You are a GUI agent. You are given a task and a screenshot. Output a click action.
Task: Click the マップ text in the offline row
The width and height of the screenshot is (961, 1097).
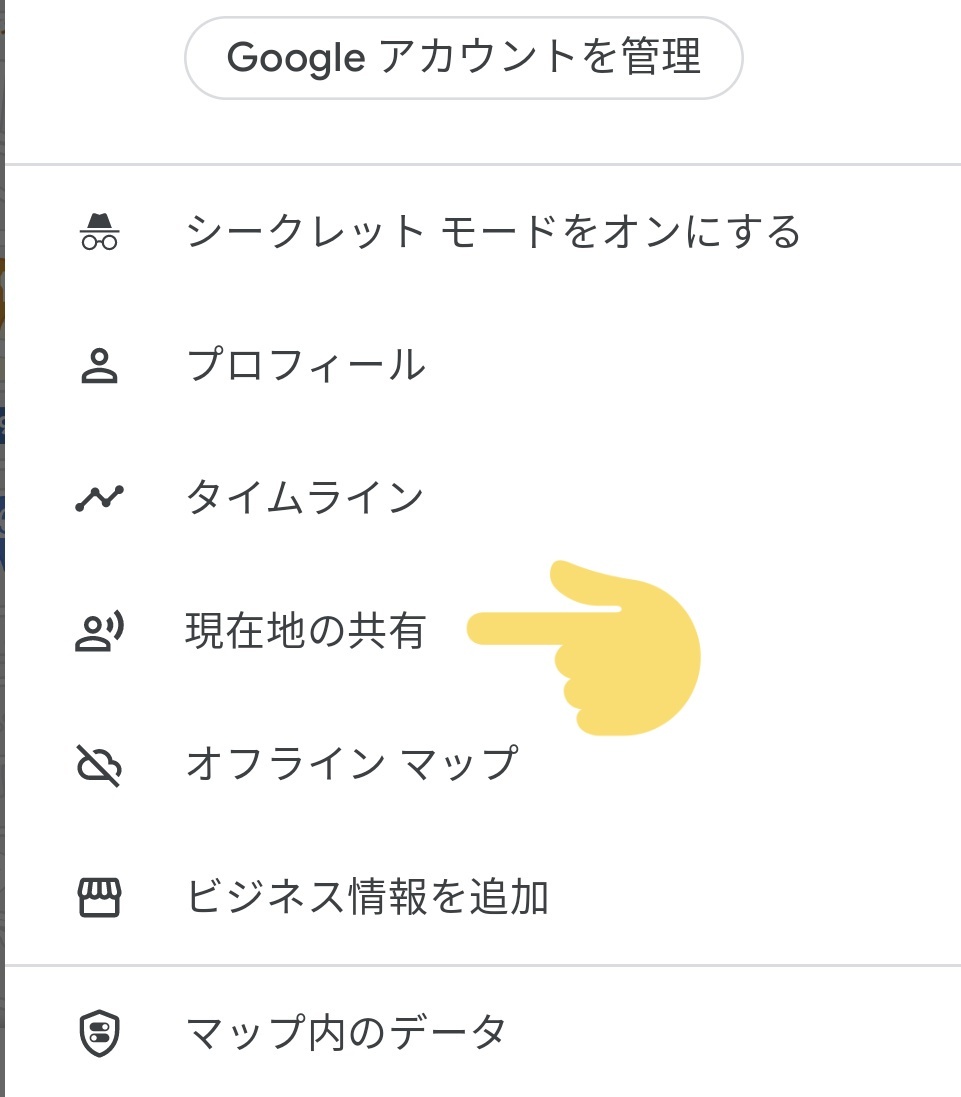pyautogui.click(x=460, y=763)
